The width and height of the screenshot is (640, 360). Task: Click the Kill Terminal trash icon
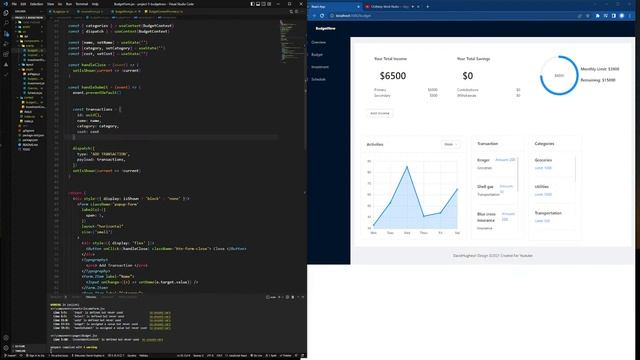coord(293,297)
